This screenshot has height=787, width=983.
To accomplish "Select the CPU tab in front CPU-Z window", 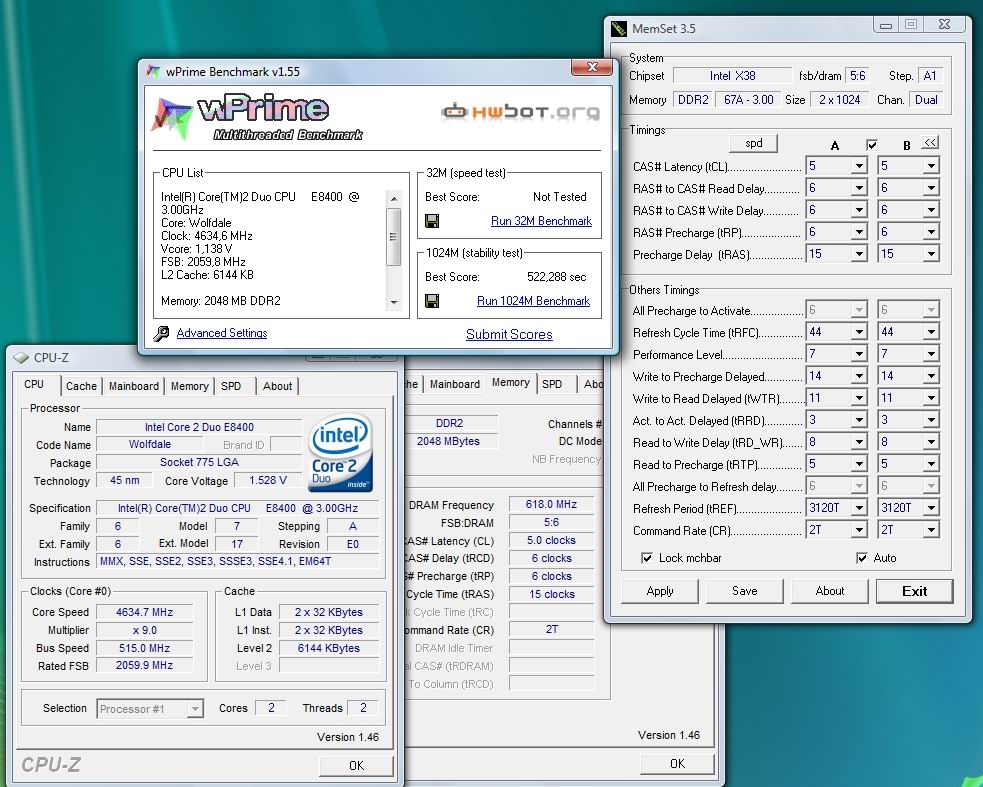I will (x=34, y=384).
